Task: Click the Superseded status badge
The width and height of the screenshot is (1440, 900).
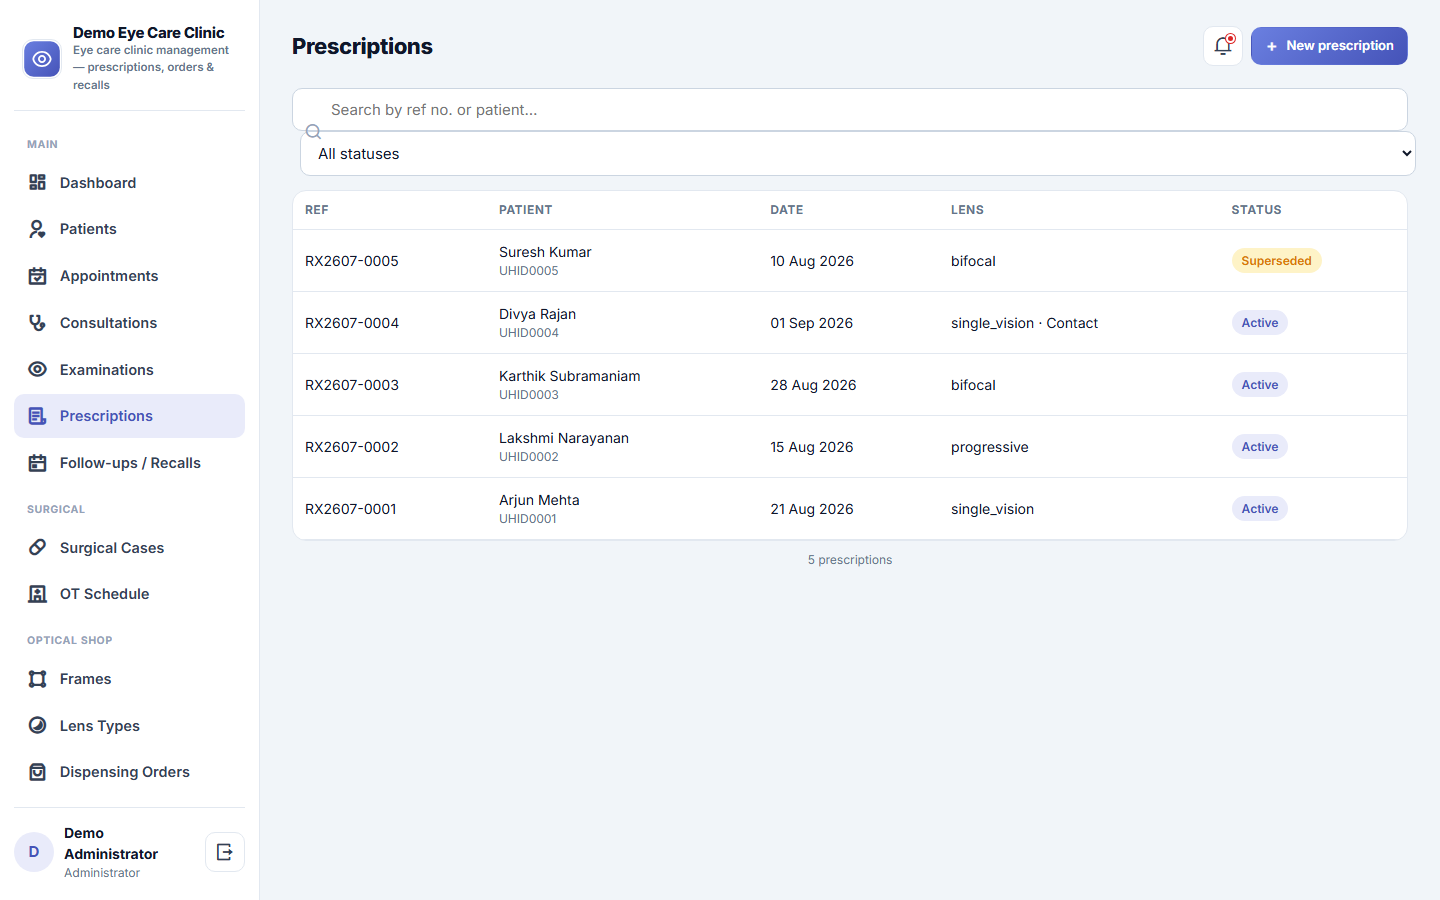Action: click(x=1276, y=261)
